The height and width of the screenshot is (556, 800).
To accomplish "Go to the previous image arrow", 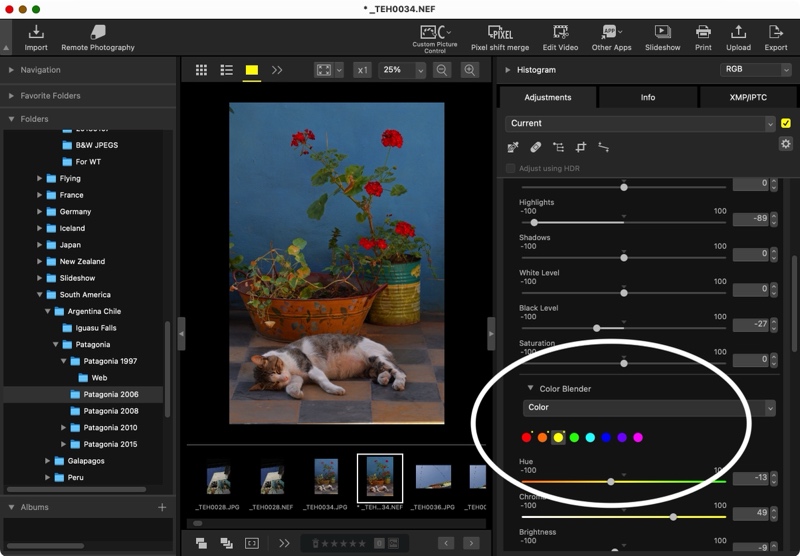I will coord(446,543).
